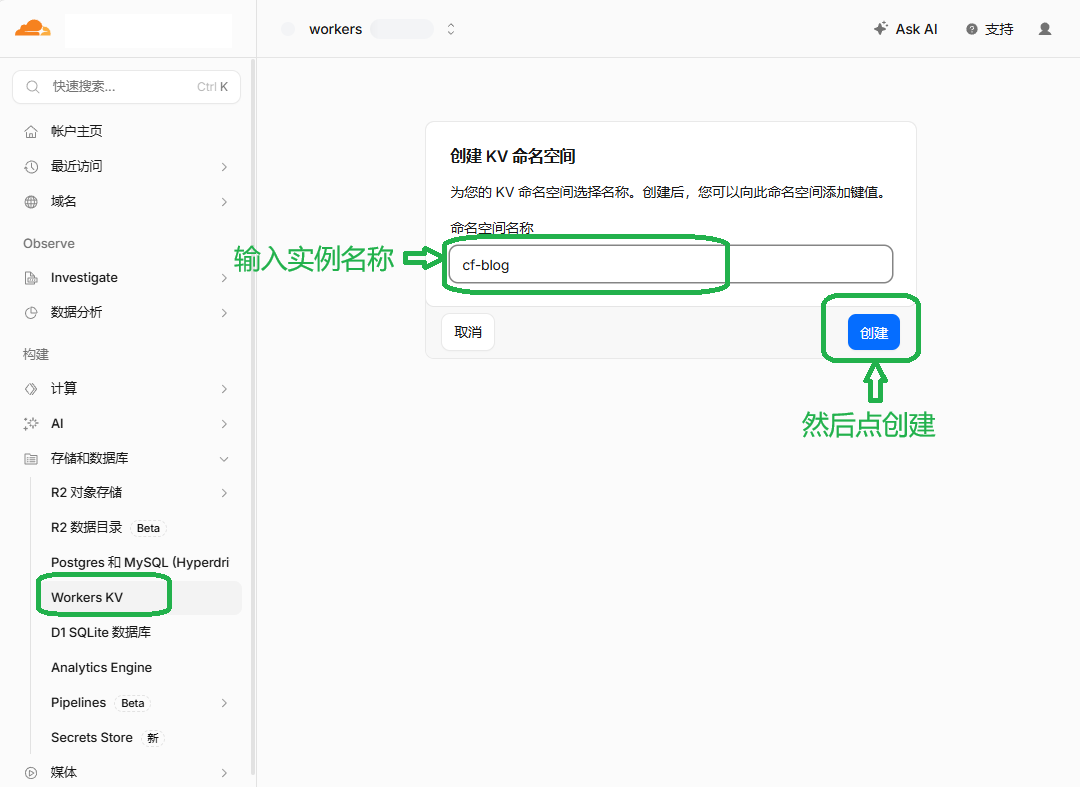Viewport: 1080px width, 787px height.
Task: Click the 命名空间名称 field label
Action: [x=492, y=228]
